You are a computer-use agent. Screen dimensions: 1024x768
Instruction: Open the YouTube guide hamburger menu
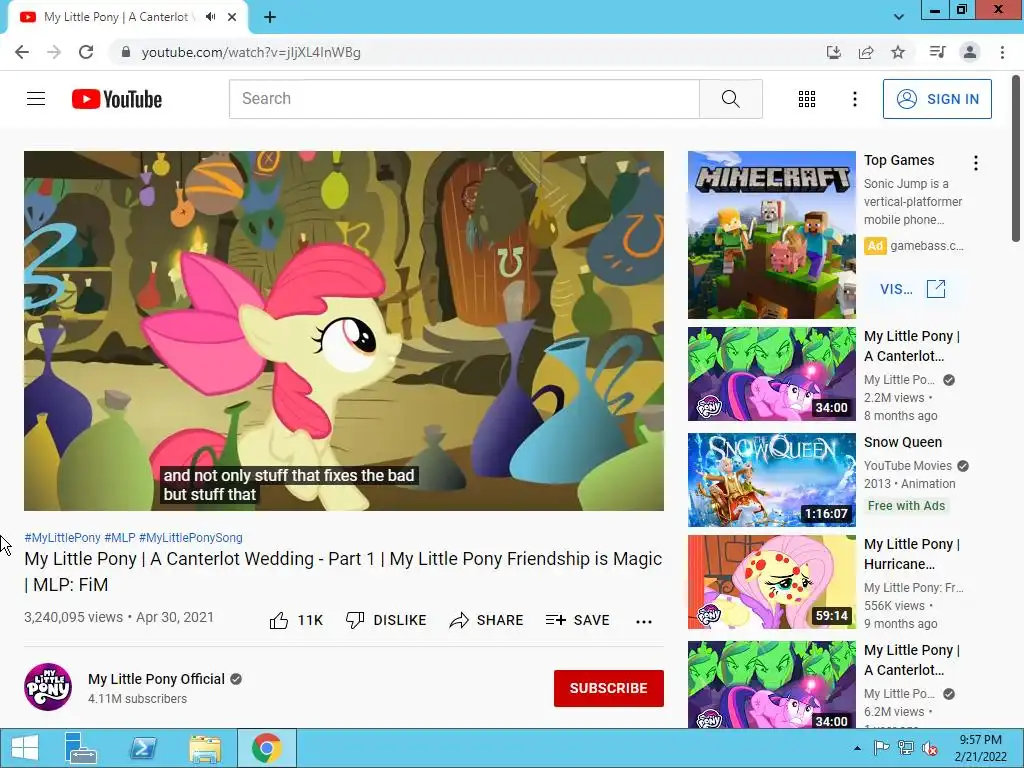pyautogui.click(x=36, y=99)
